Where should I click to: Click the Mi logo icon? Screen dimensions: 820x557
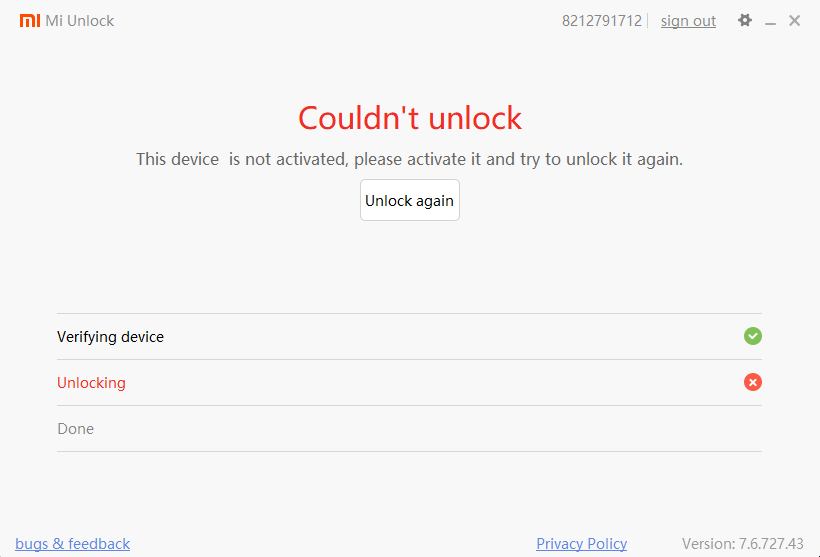pyautogui.click(x=30, y=20)
